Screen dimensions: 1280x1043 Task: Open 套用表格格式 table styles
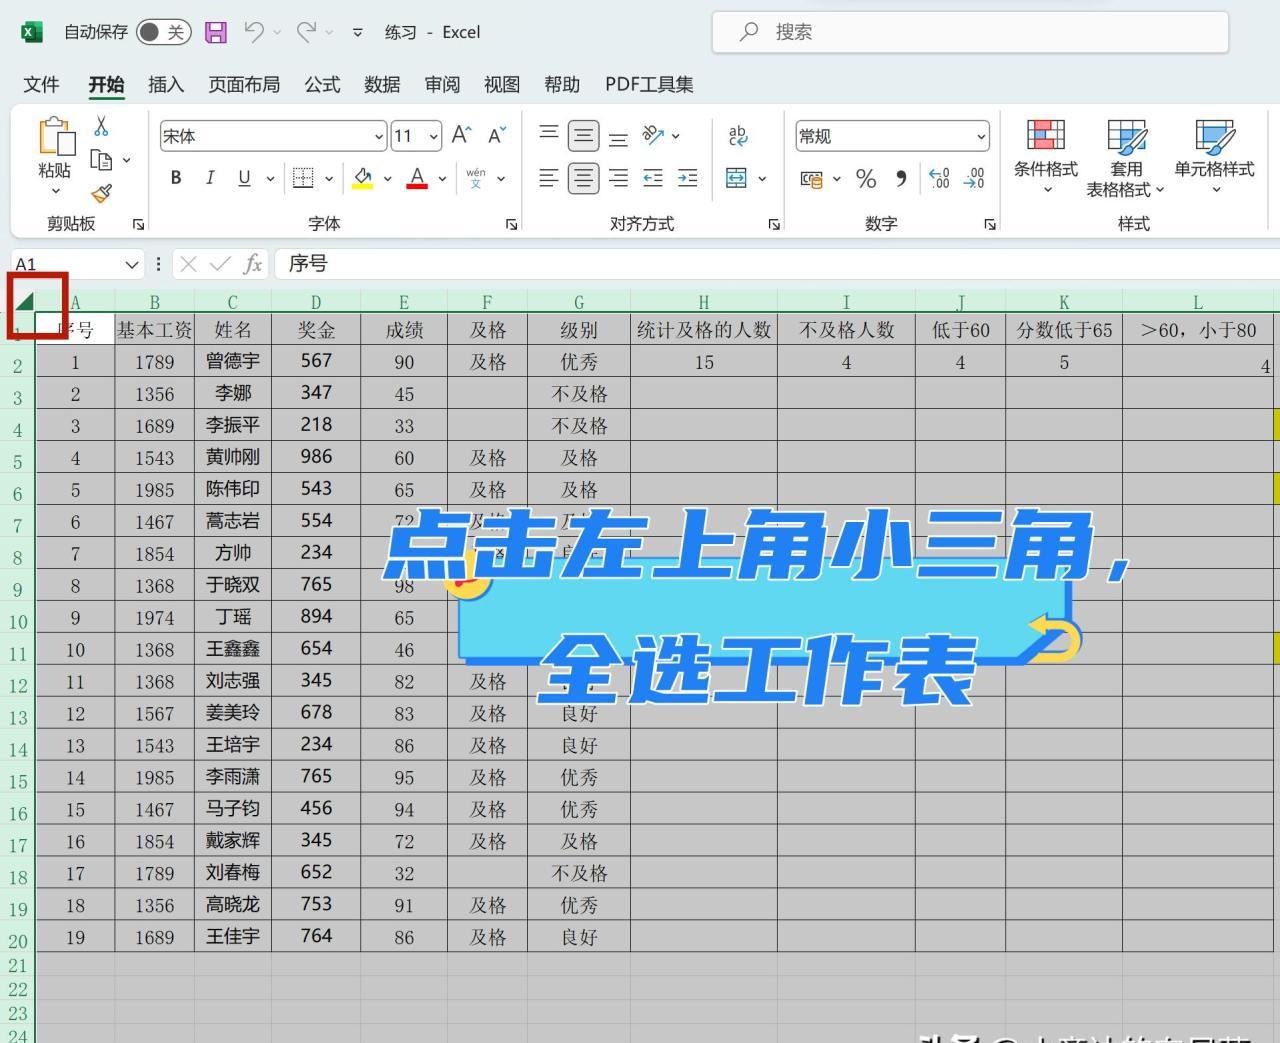[1126, 157]
